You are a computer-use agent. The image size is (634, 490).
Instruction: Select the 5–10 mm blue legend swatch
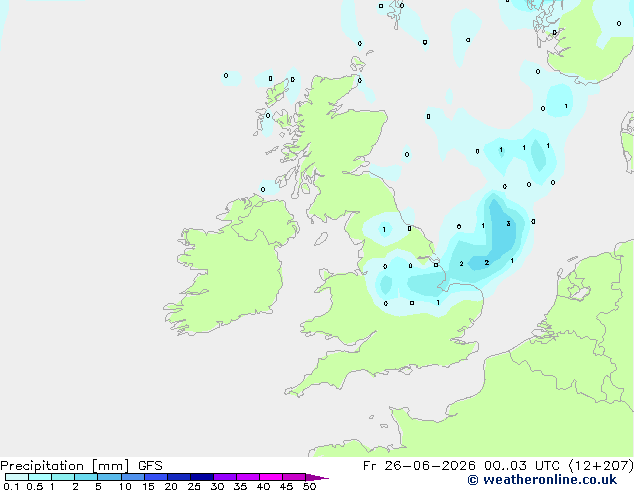[110, 477]
